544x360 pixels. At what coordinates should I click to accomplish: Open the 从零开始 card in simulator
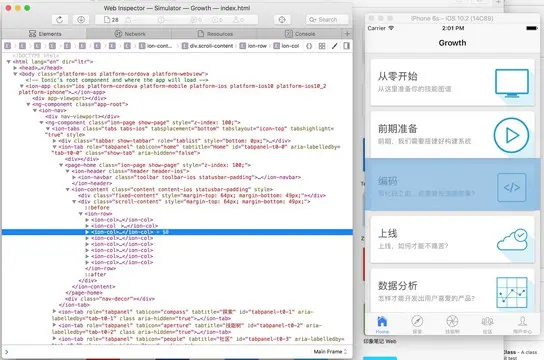452,82
